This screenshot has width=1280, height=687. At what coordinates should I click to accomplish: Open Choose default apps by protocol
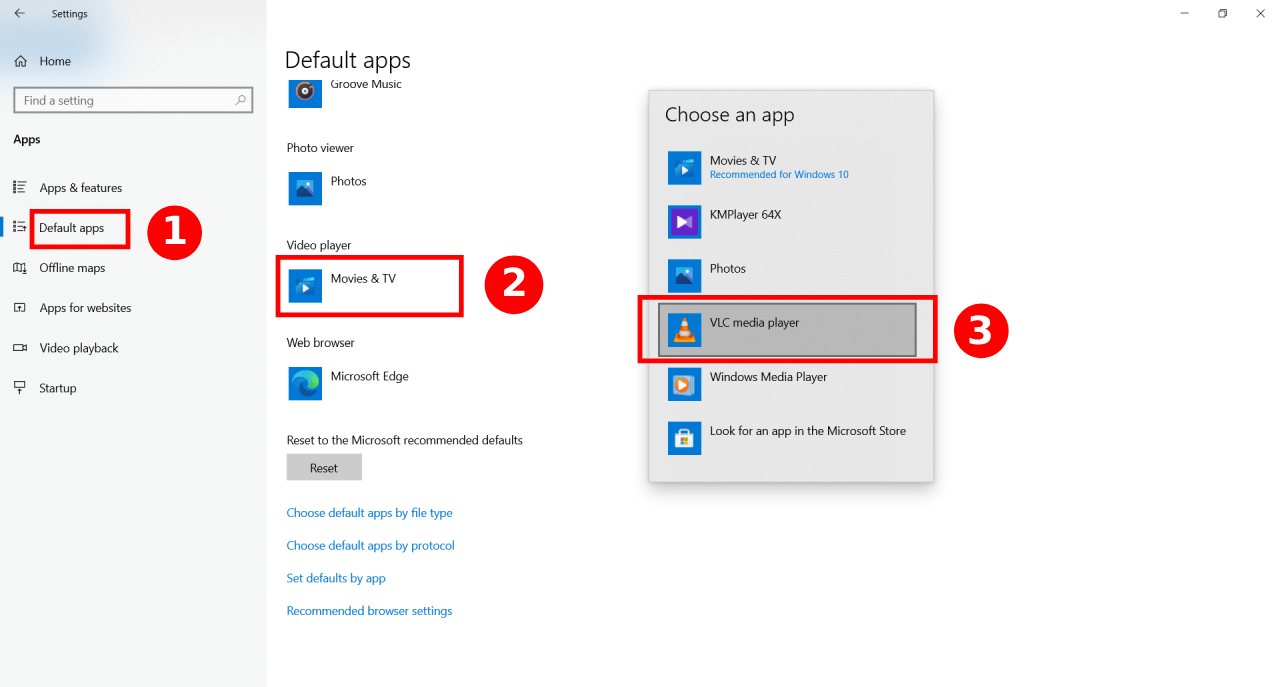(370, 546)
